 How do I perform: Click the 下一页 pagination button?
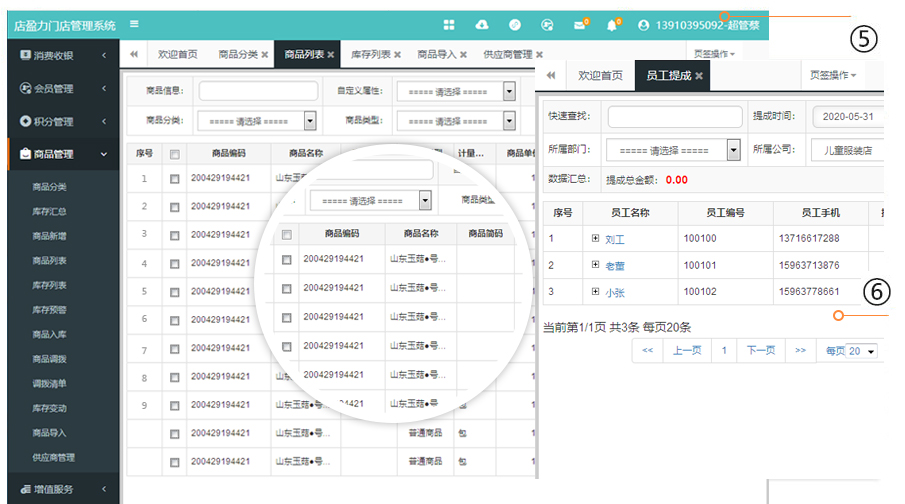click(761, 350)
